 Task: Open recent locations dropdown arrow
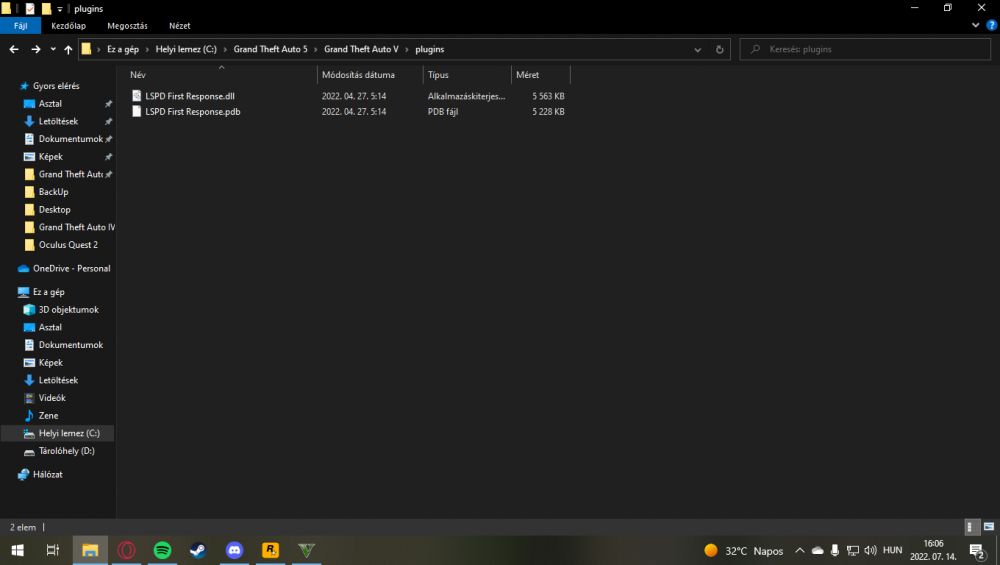click(x=53, y=49)
